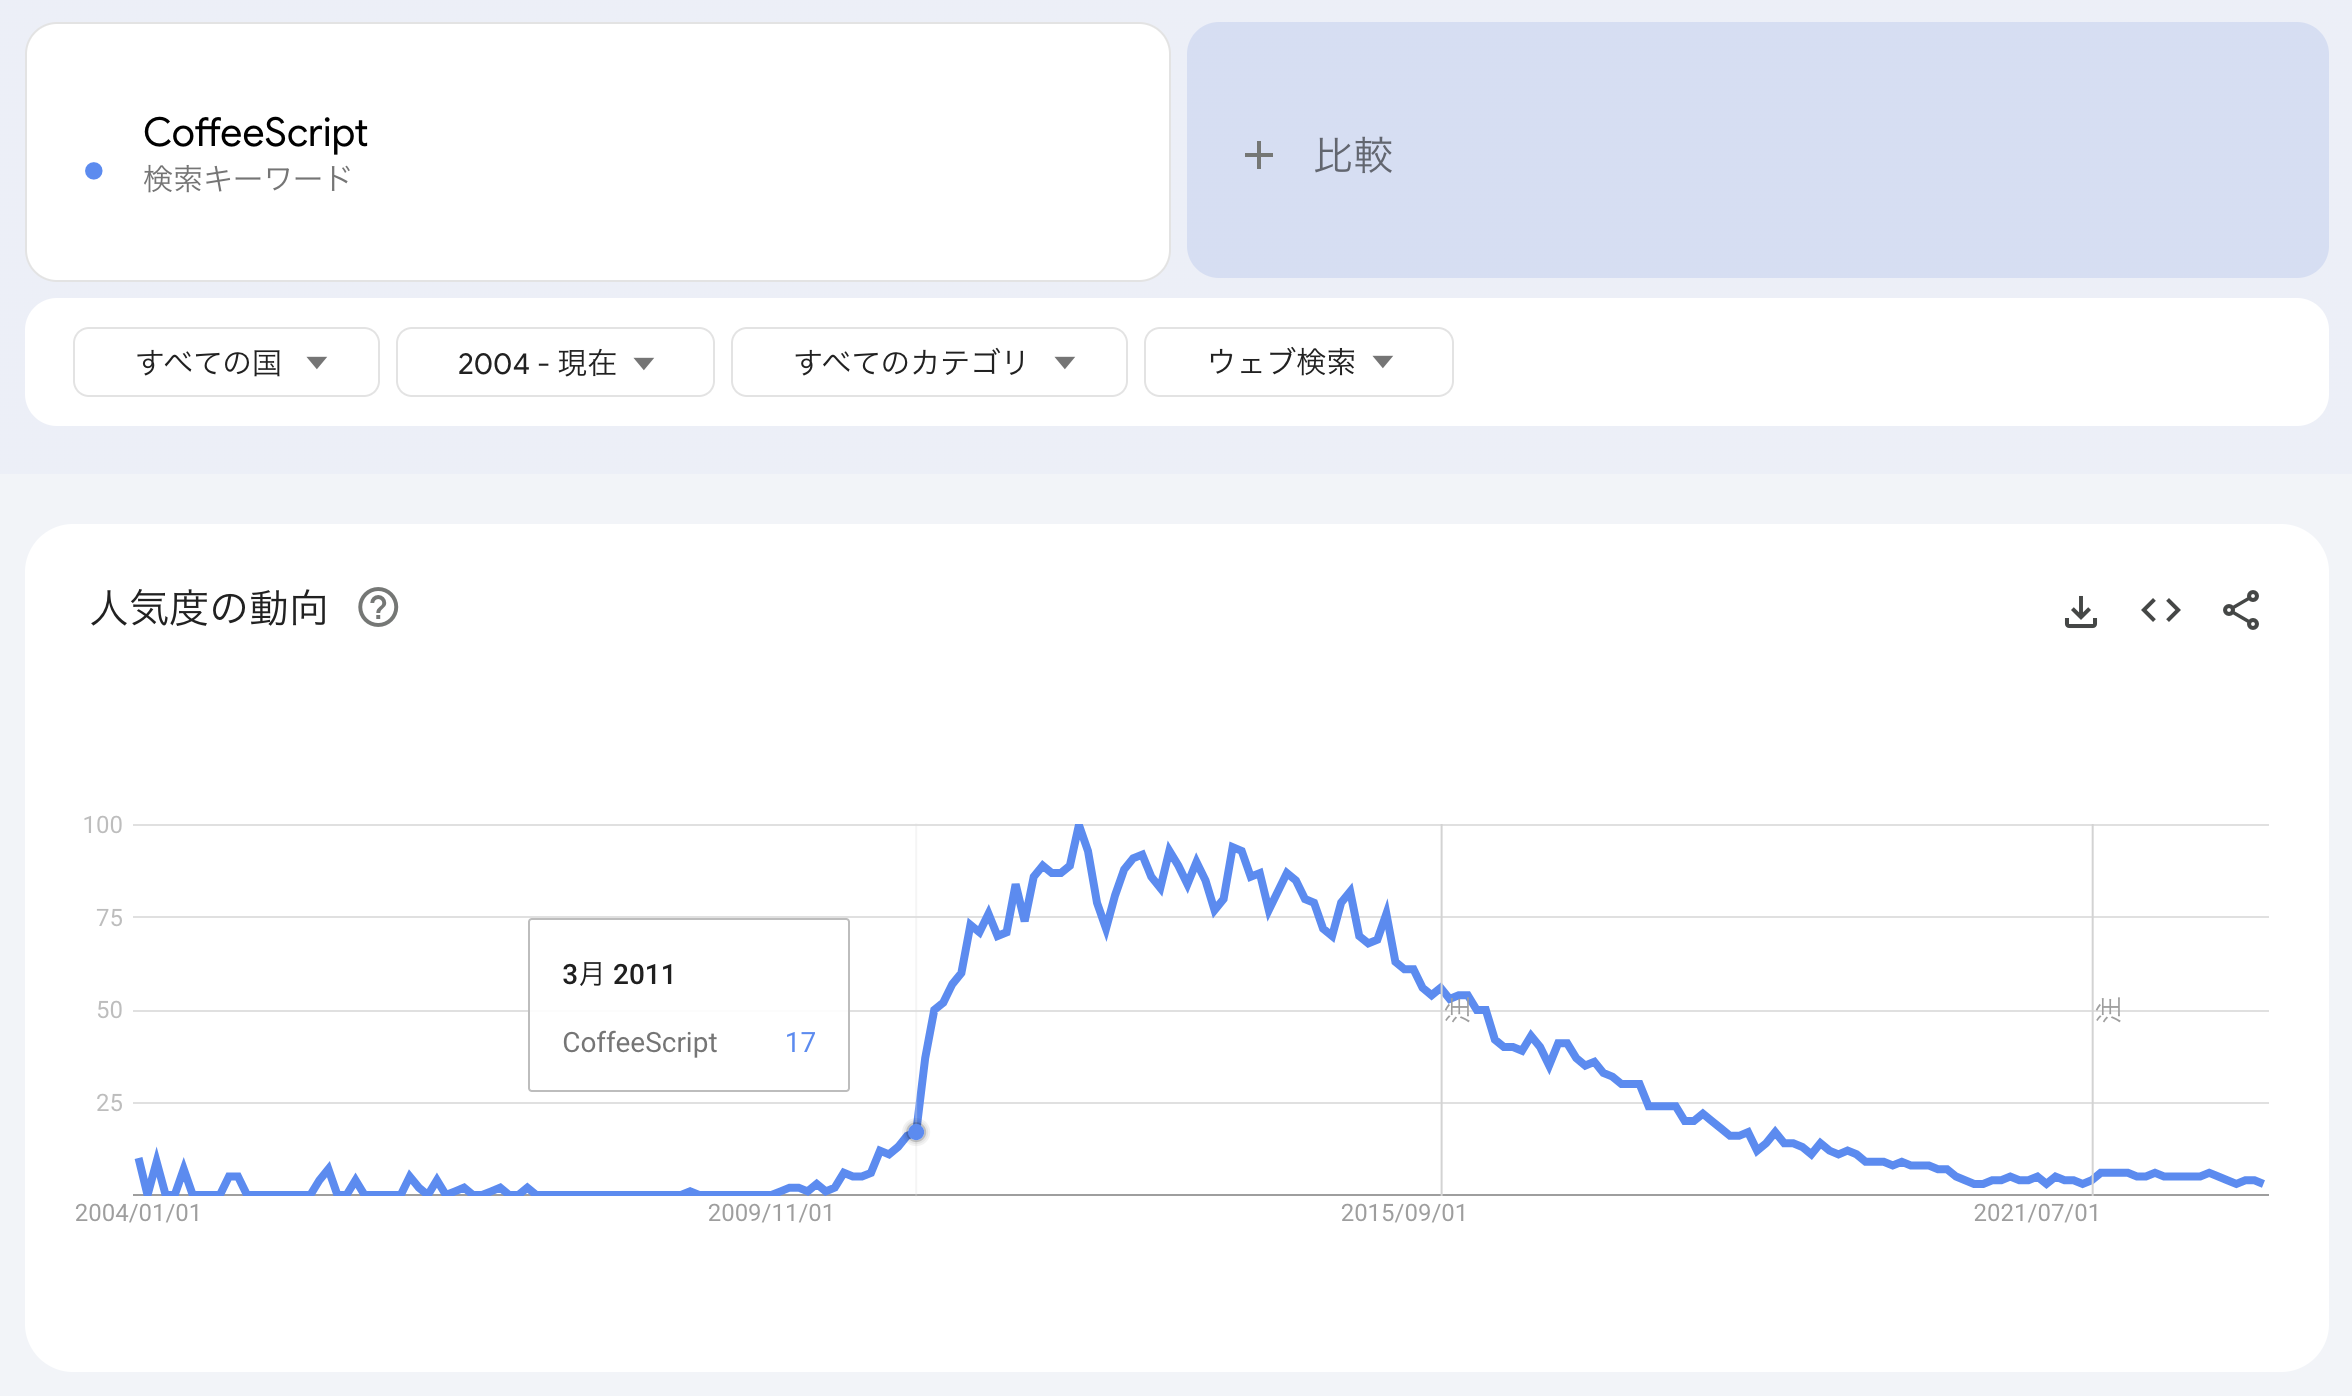Image resolution: width=2352 pixels, height=1396 pixels.
Task: Click the CoffeeScript keyword title
Action: click(255, 131)
